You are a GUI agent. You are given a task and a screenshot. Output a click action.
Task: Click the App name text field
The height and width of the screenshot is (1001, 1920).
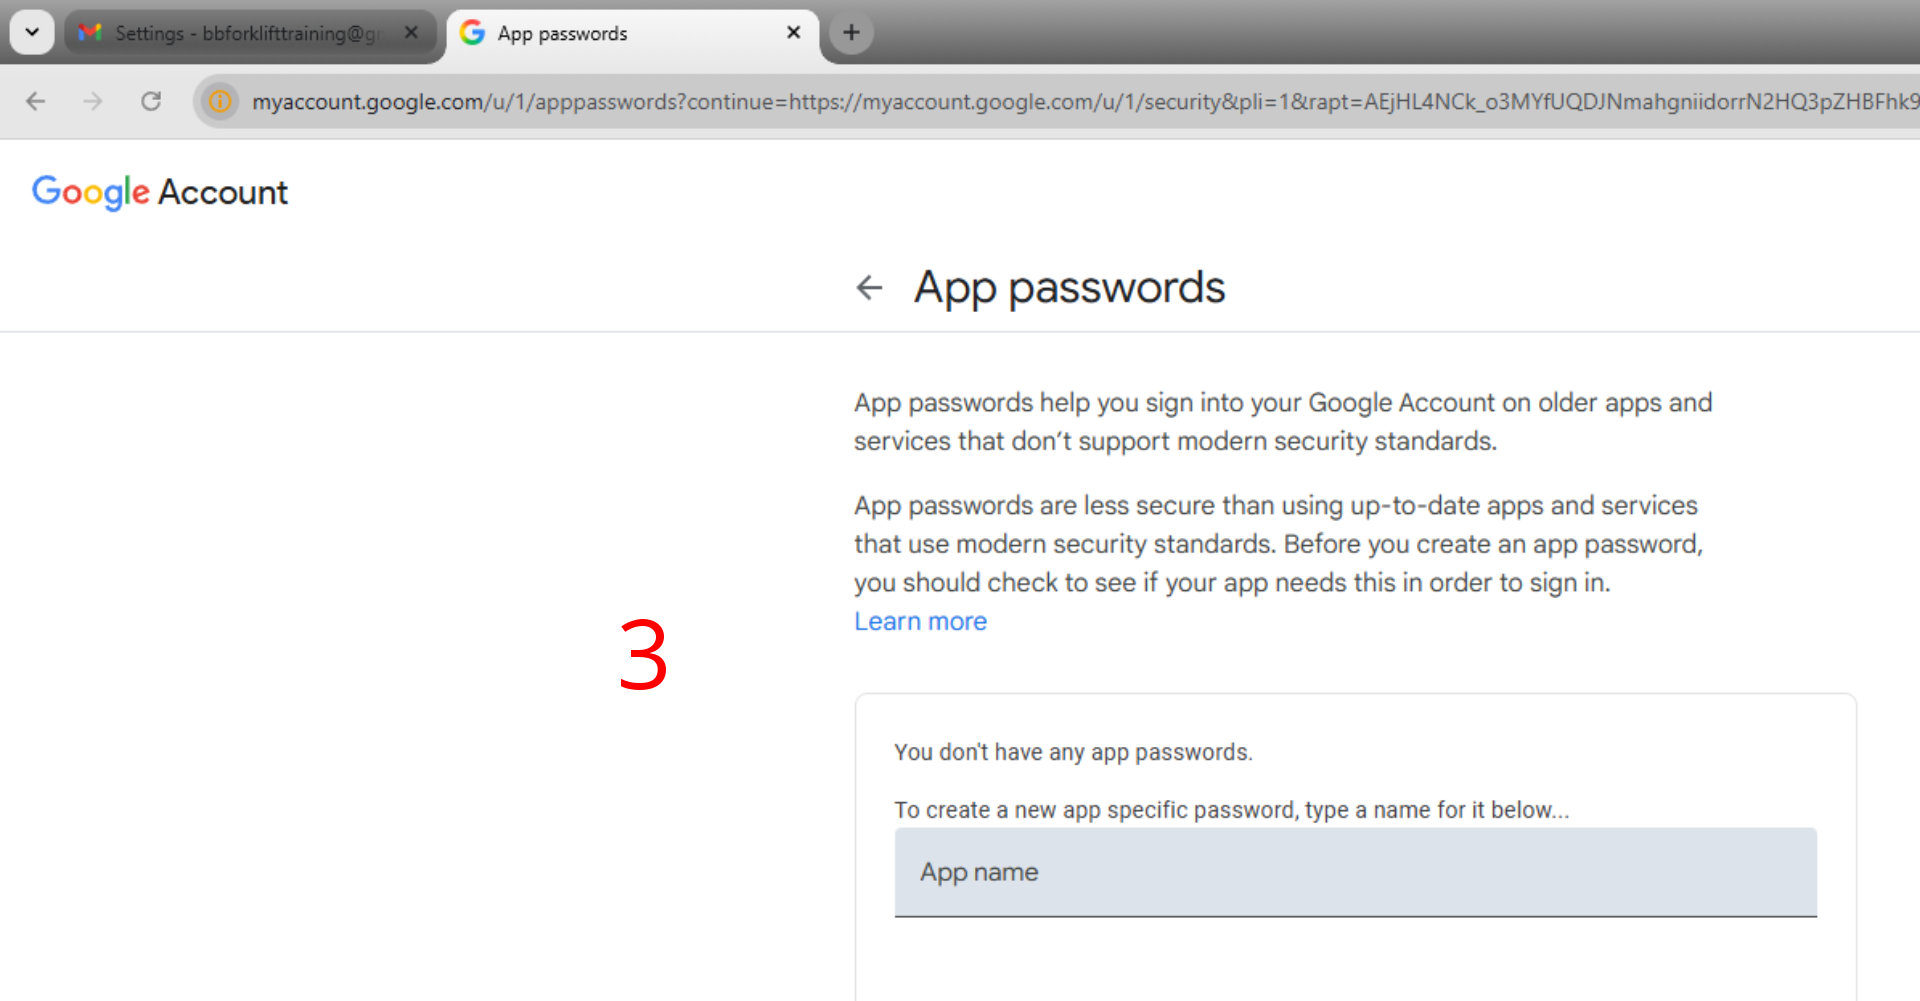coord(1355,872)
